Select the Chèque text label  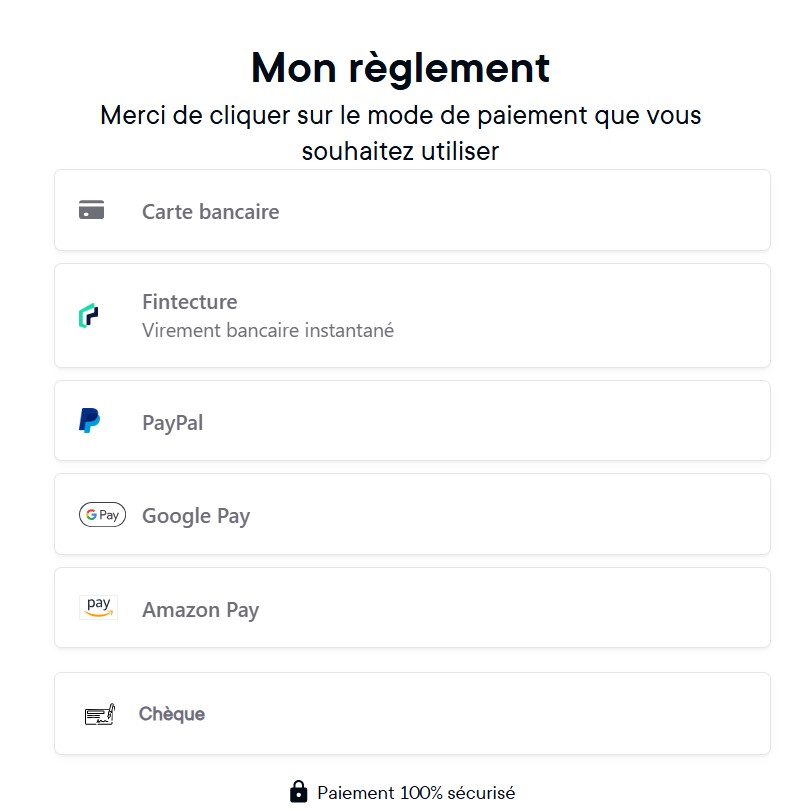[x=172, y=714]
